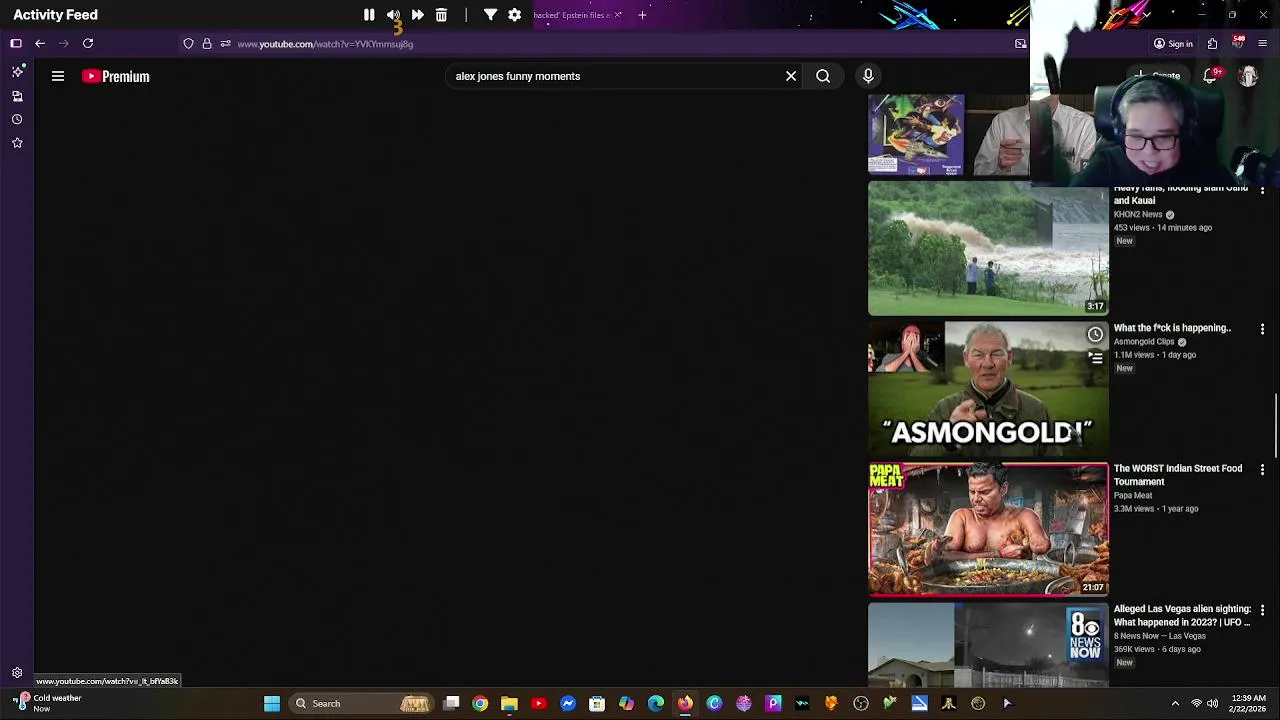Clear the YouTube search query
This screenshot has width=1280, height=720.
(x=791, y=76)
